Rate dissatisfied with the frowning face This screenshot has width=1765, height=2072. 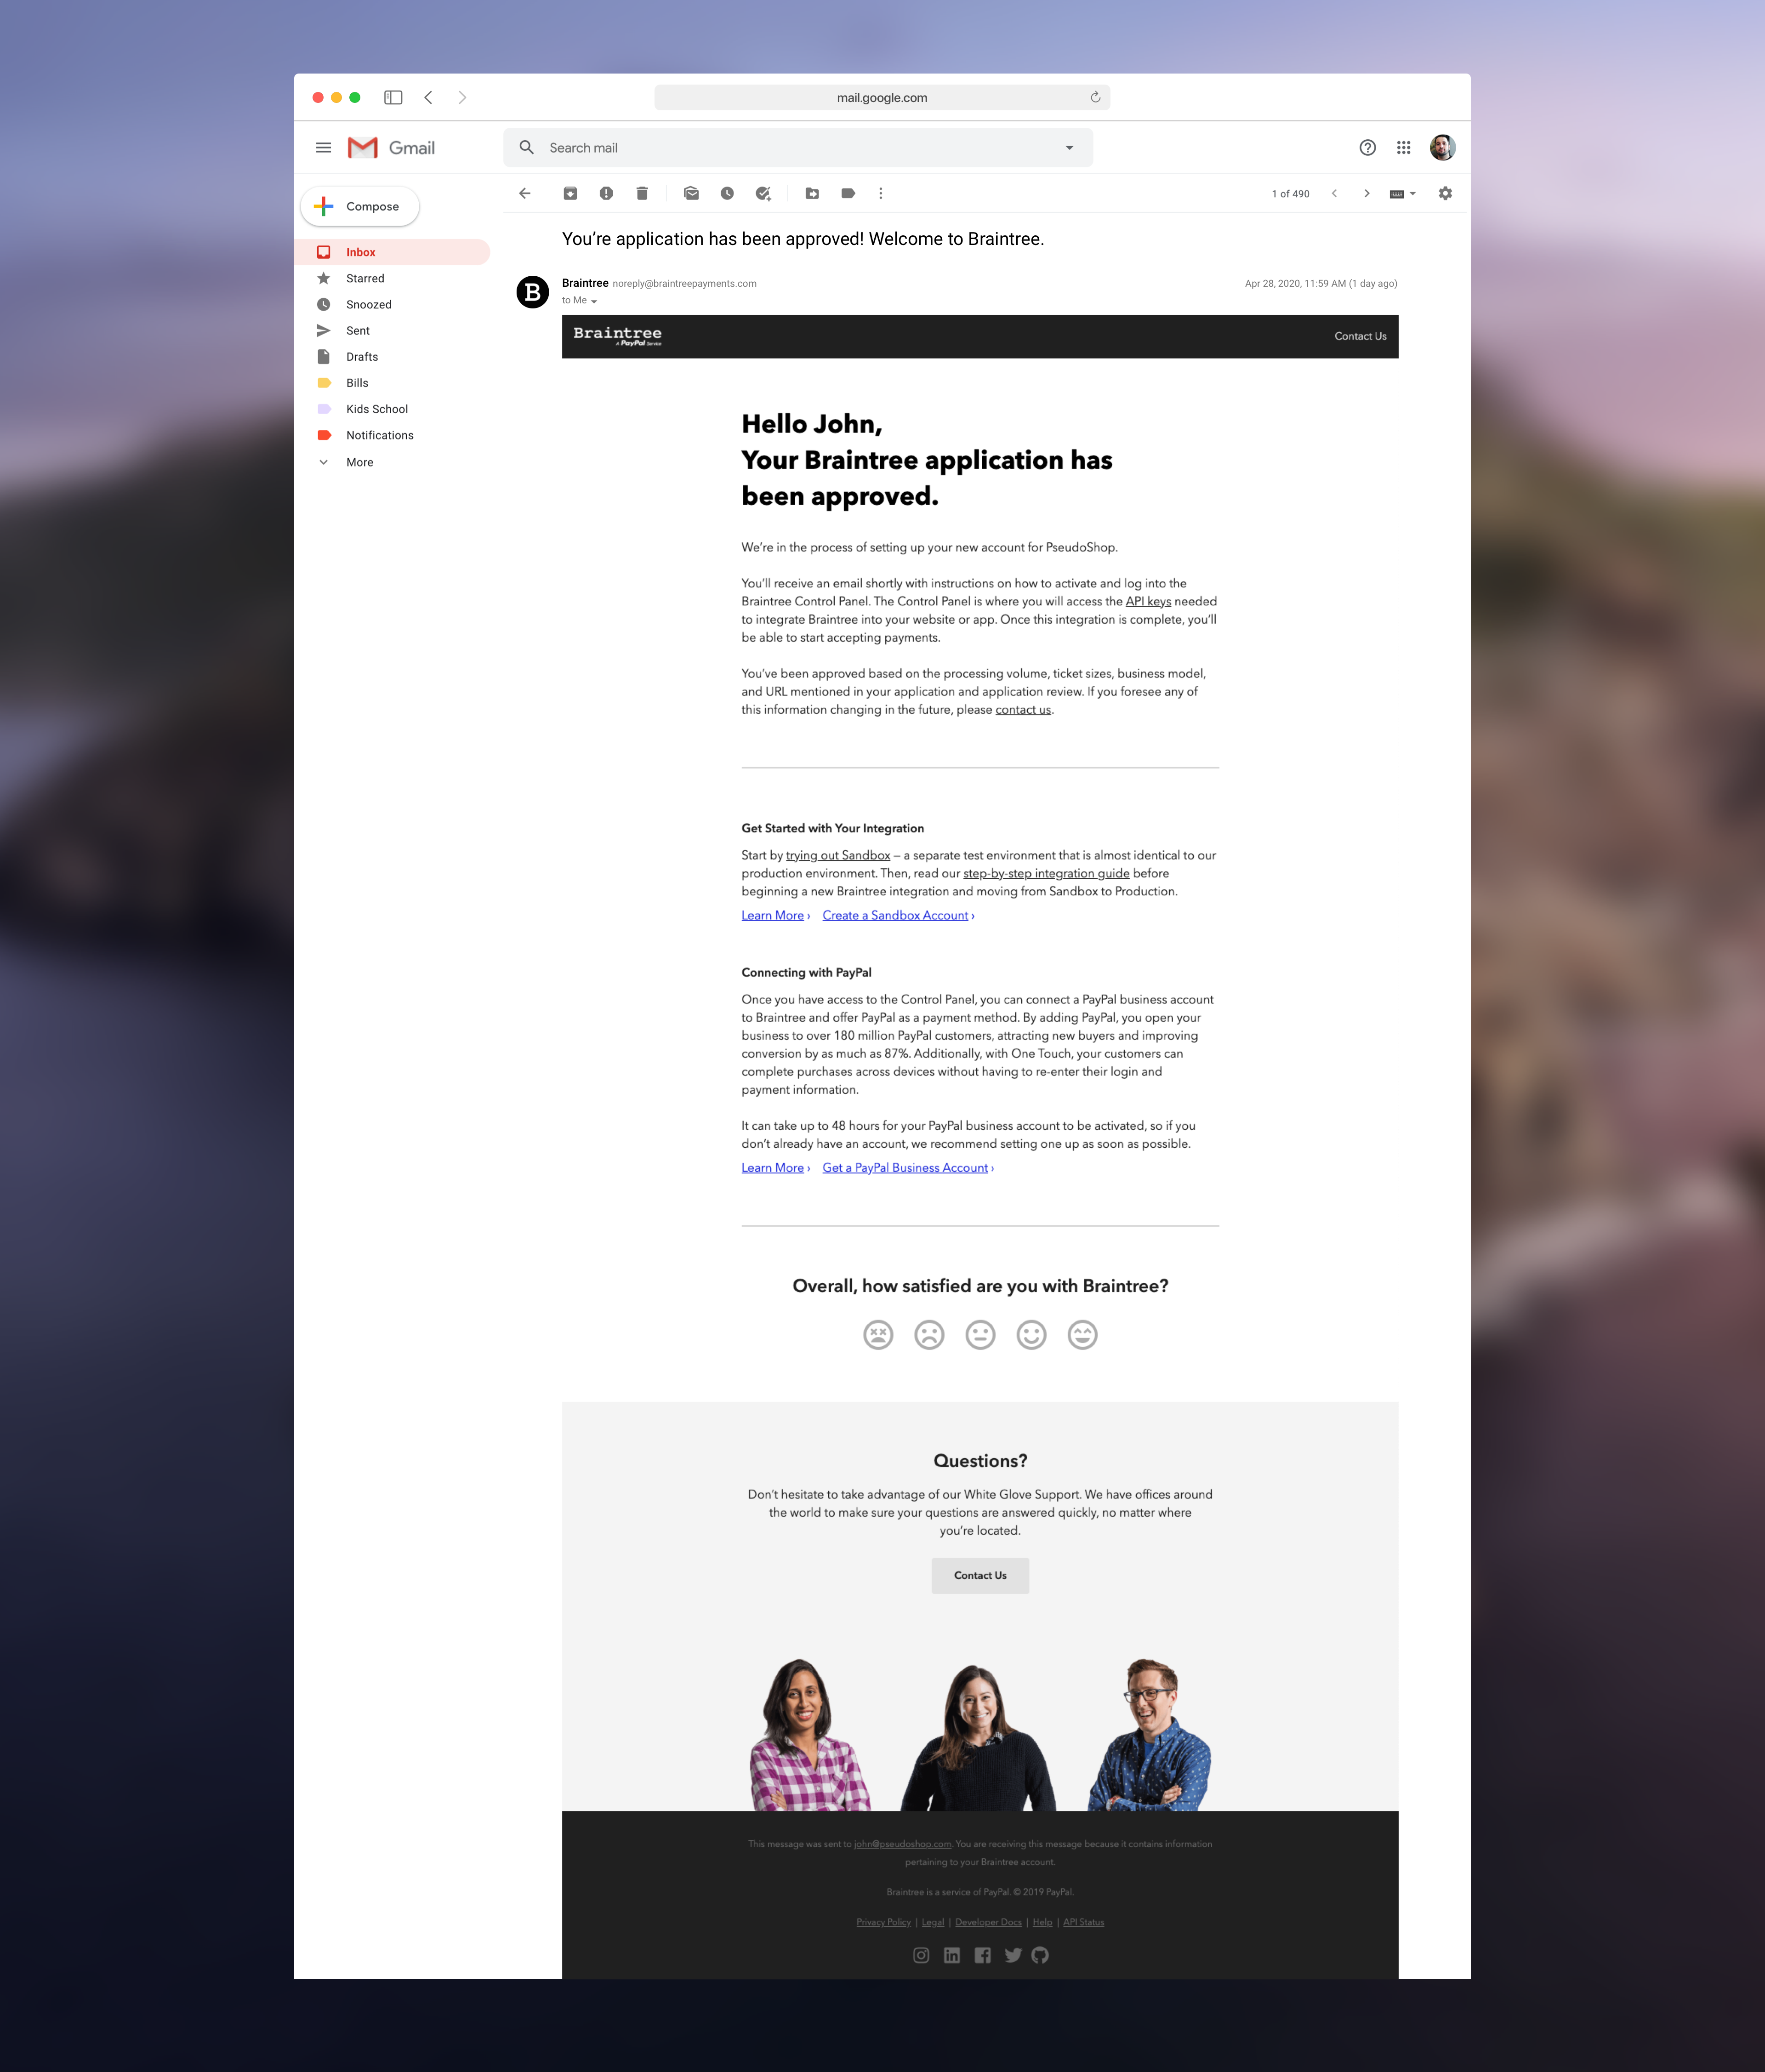tap(929, 1335)
